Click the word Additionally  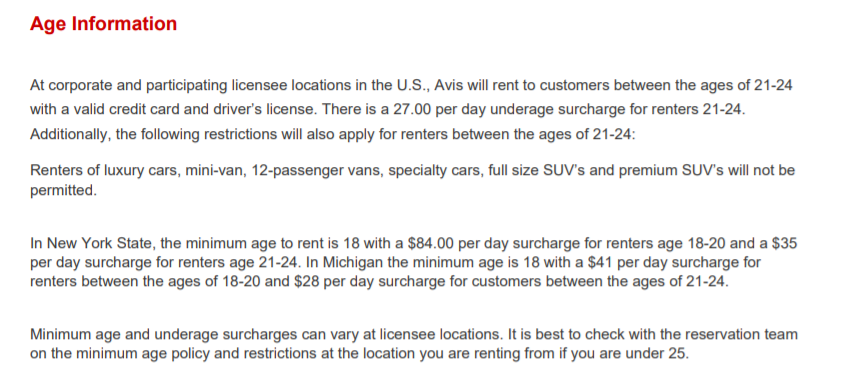tap(69, 134)
